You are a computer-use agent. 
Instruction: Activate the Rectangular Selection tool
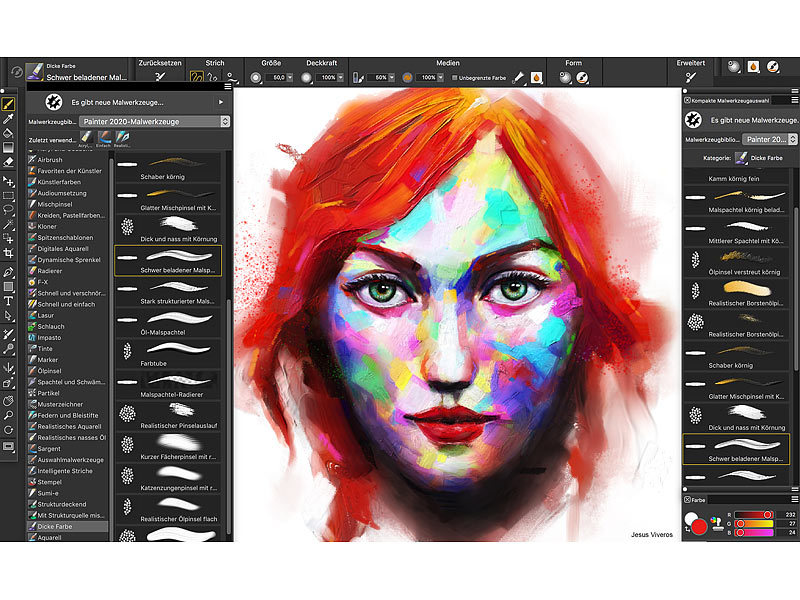(x=8, y=195)
